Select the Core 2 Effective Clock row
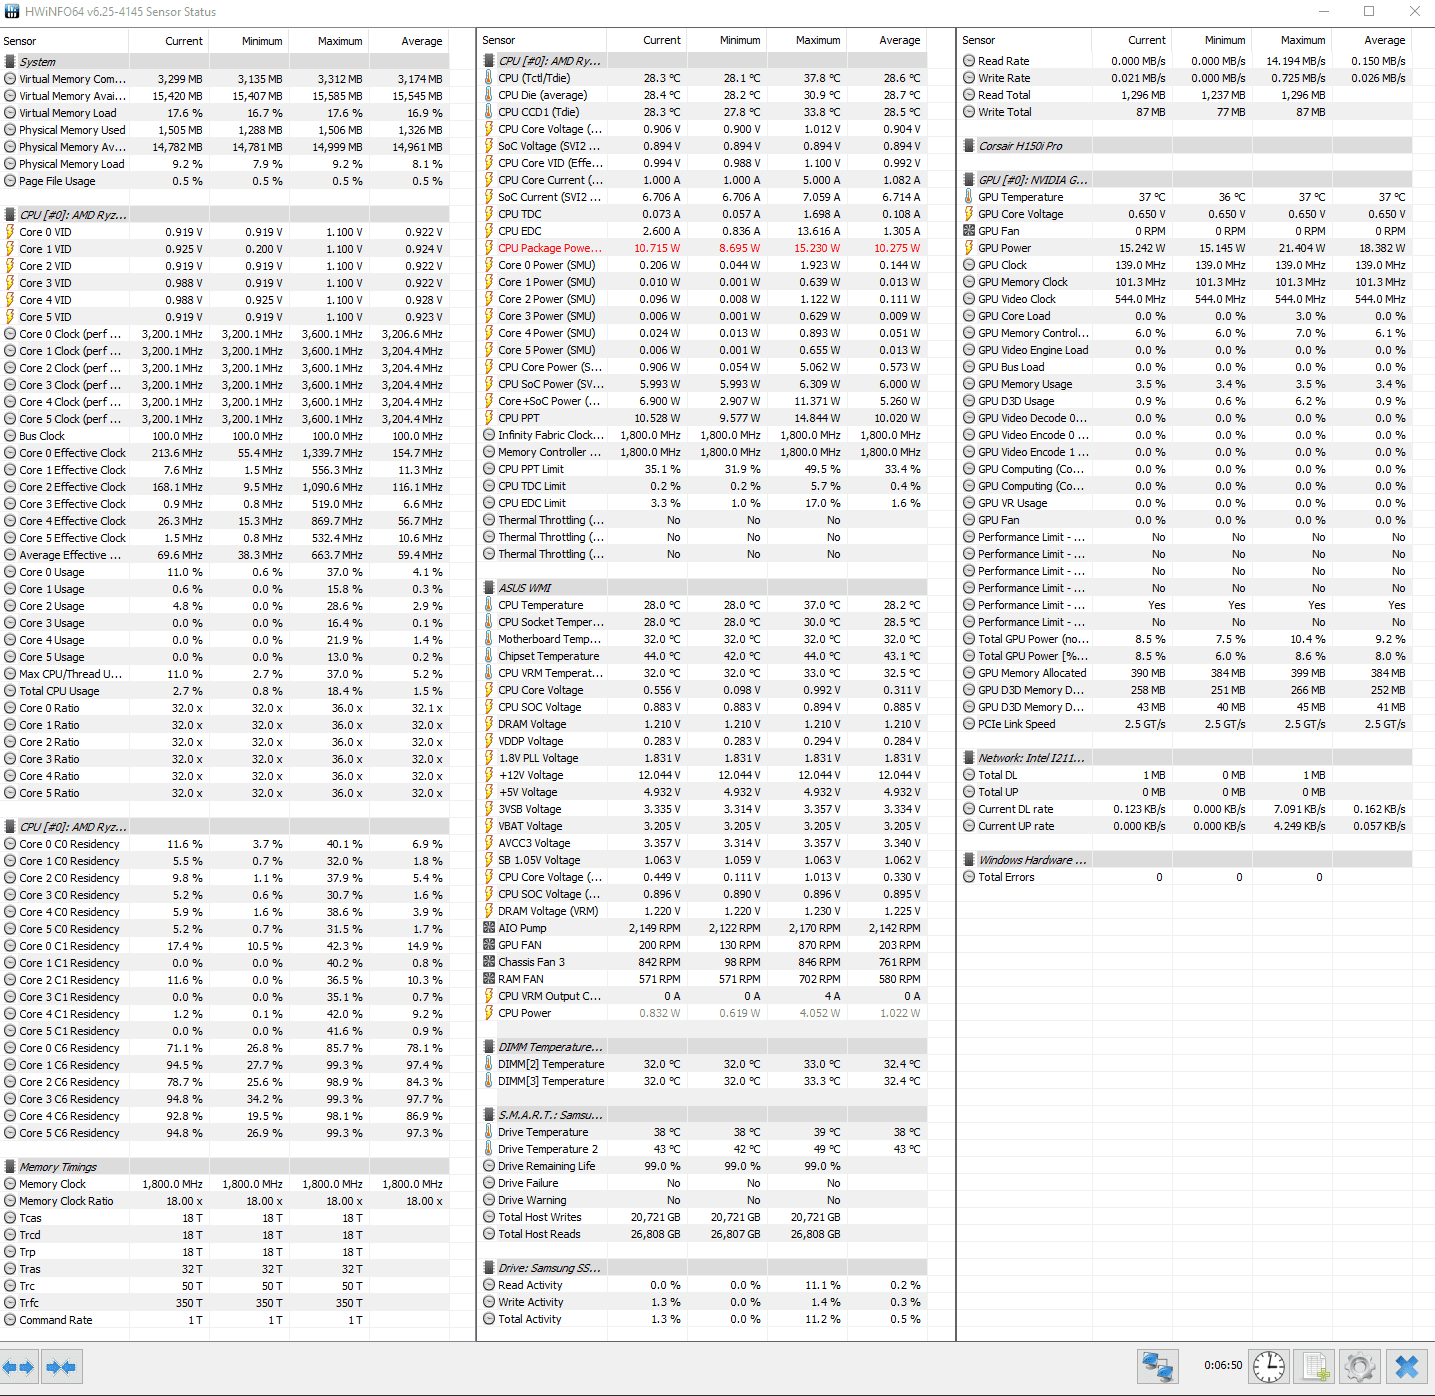 [x=225, y=487]
